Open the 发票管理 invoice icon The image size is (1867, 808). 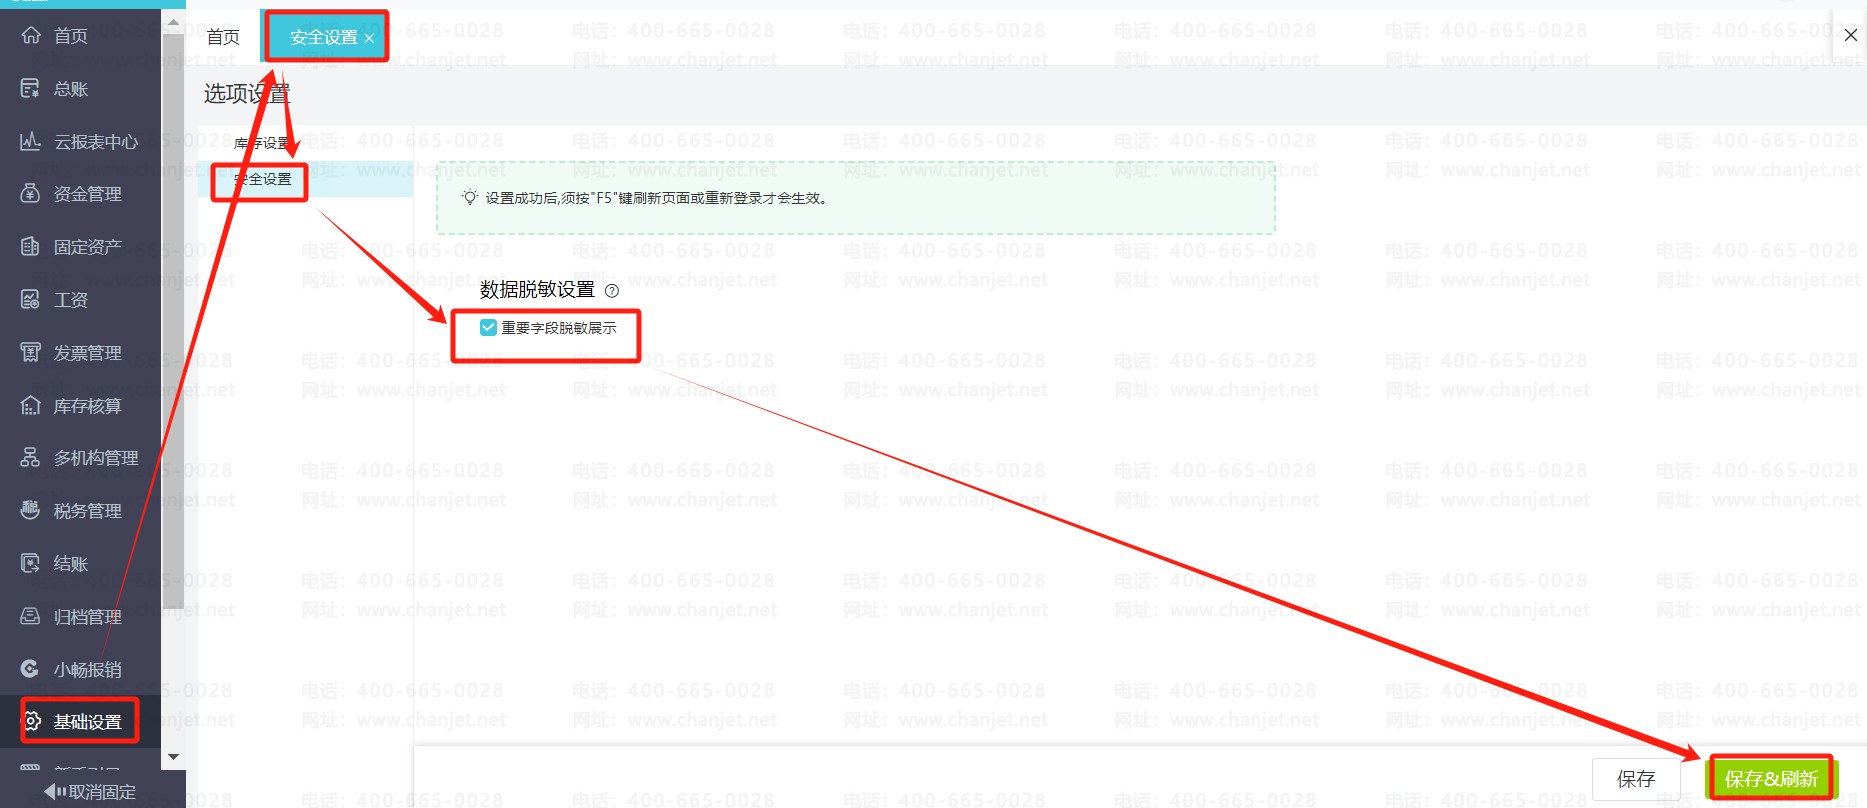(x=31, y=353)
